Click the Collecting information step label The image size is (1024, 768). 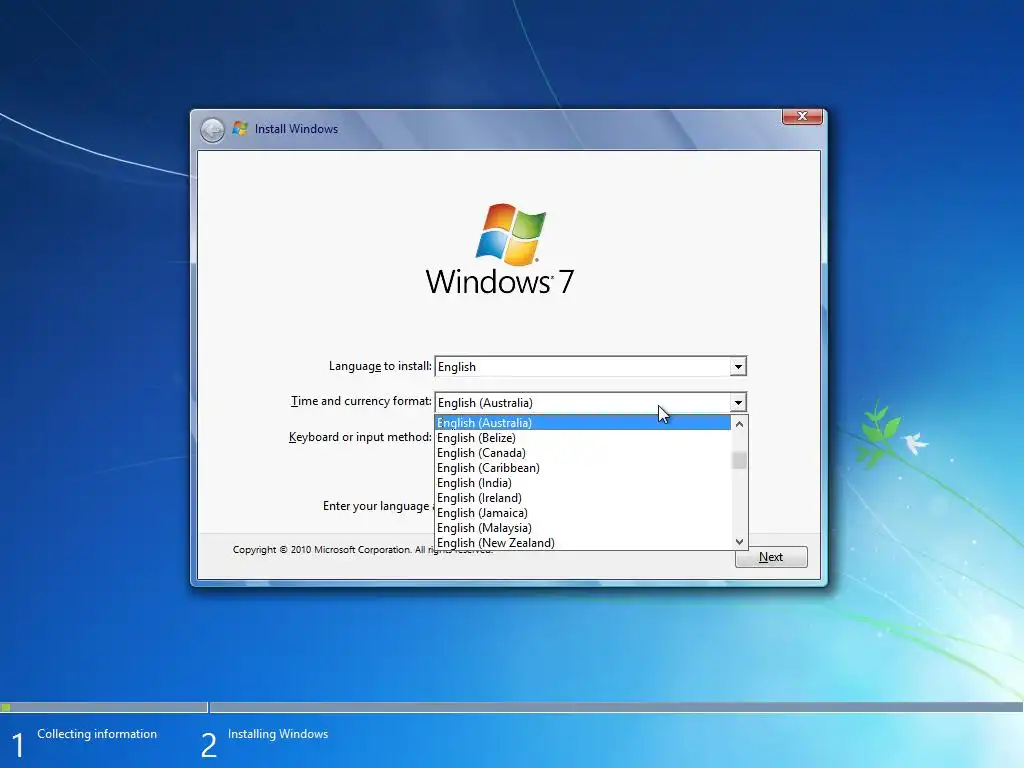point(97,734)
